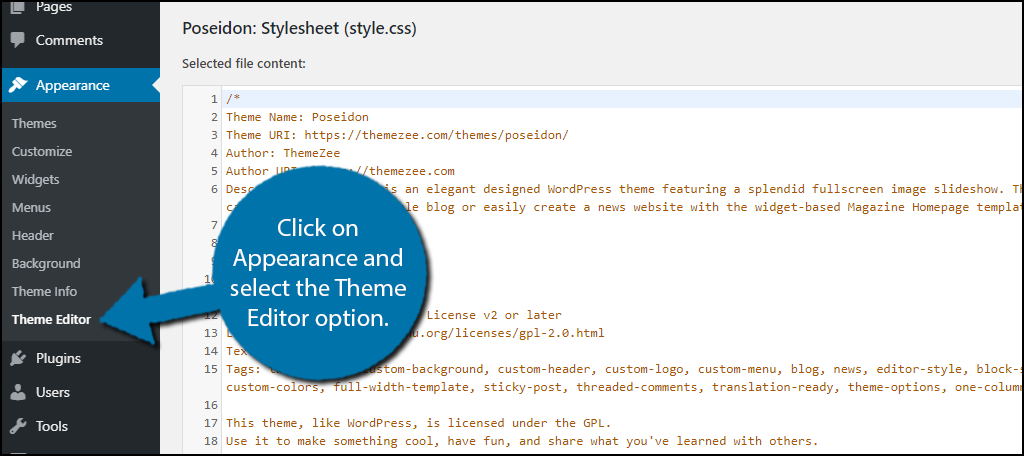Open the Customize submenu item

point(42,152)
